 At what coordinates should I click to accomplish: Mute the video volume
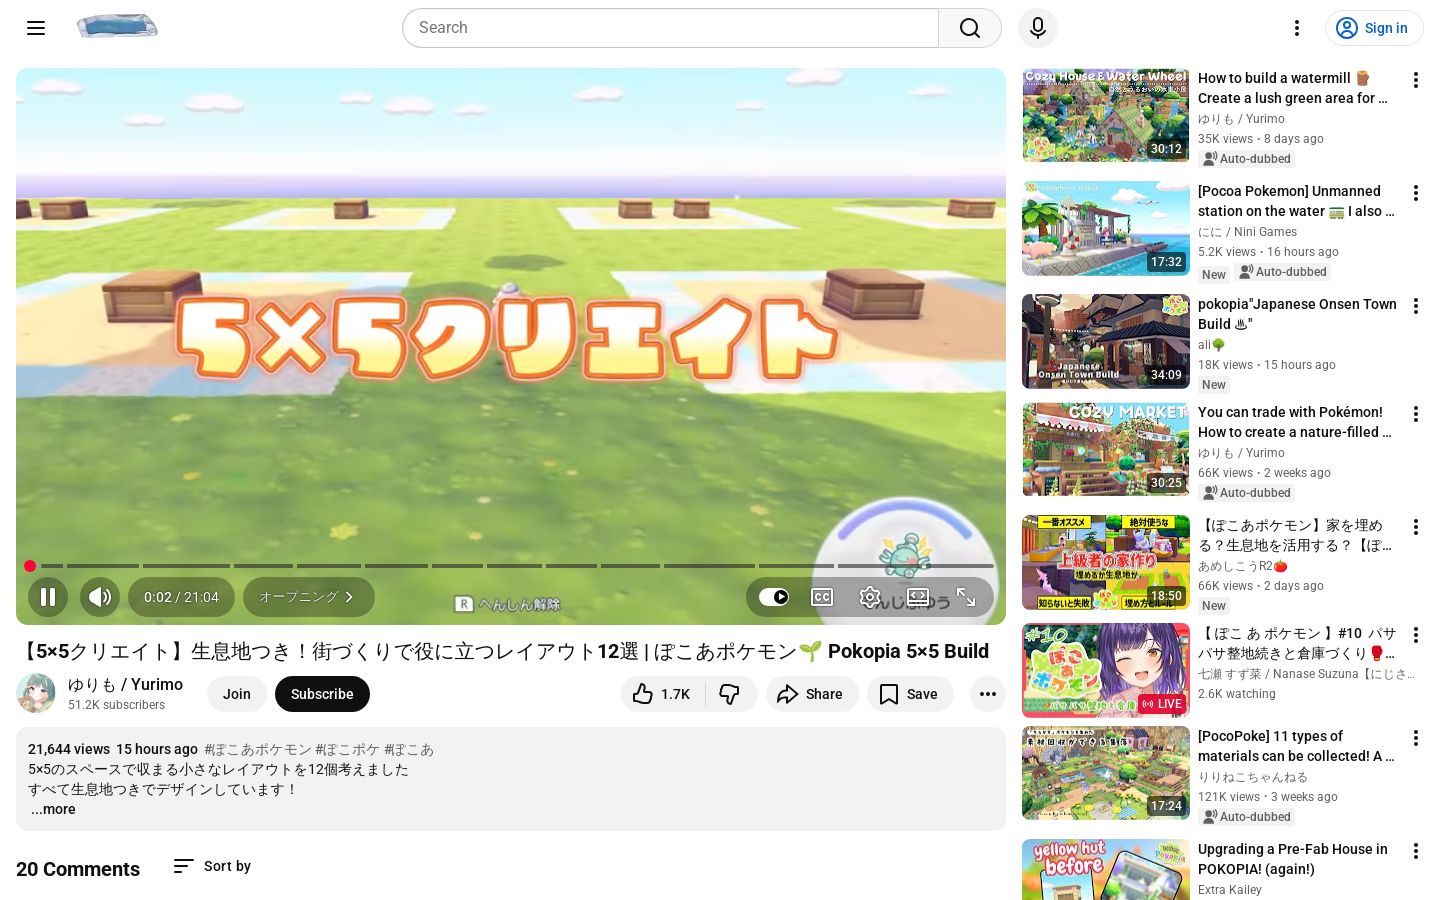click(100, 597)
